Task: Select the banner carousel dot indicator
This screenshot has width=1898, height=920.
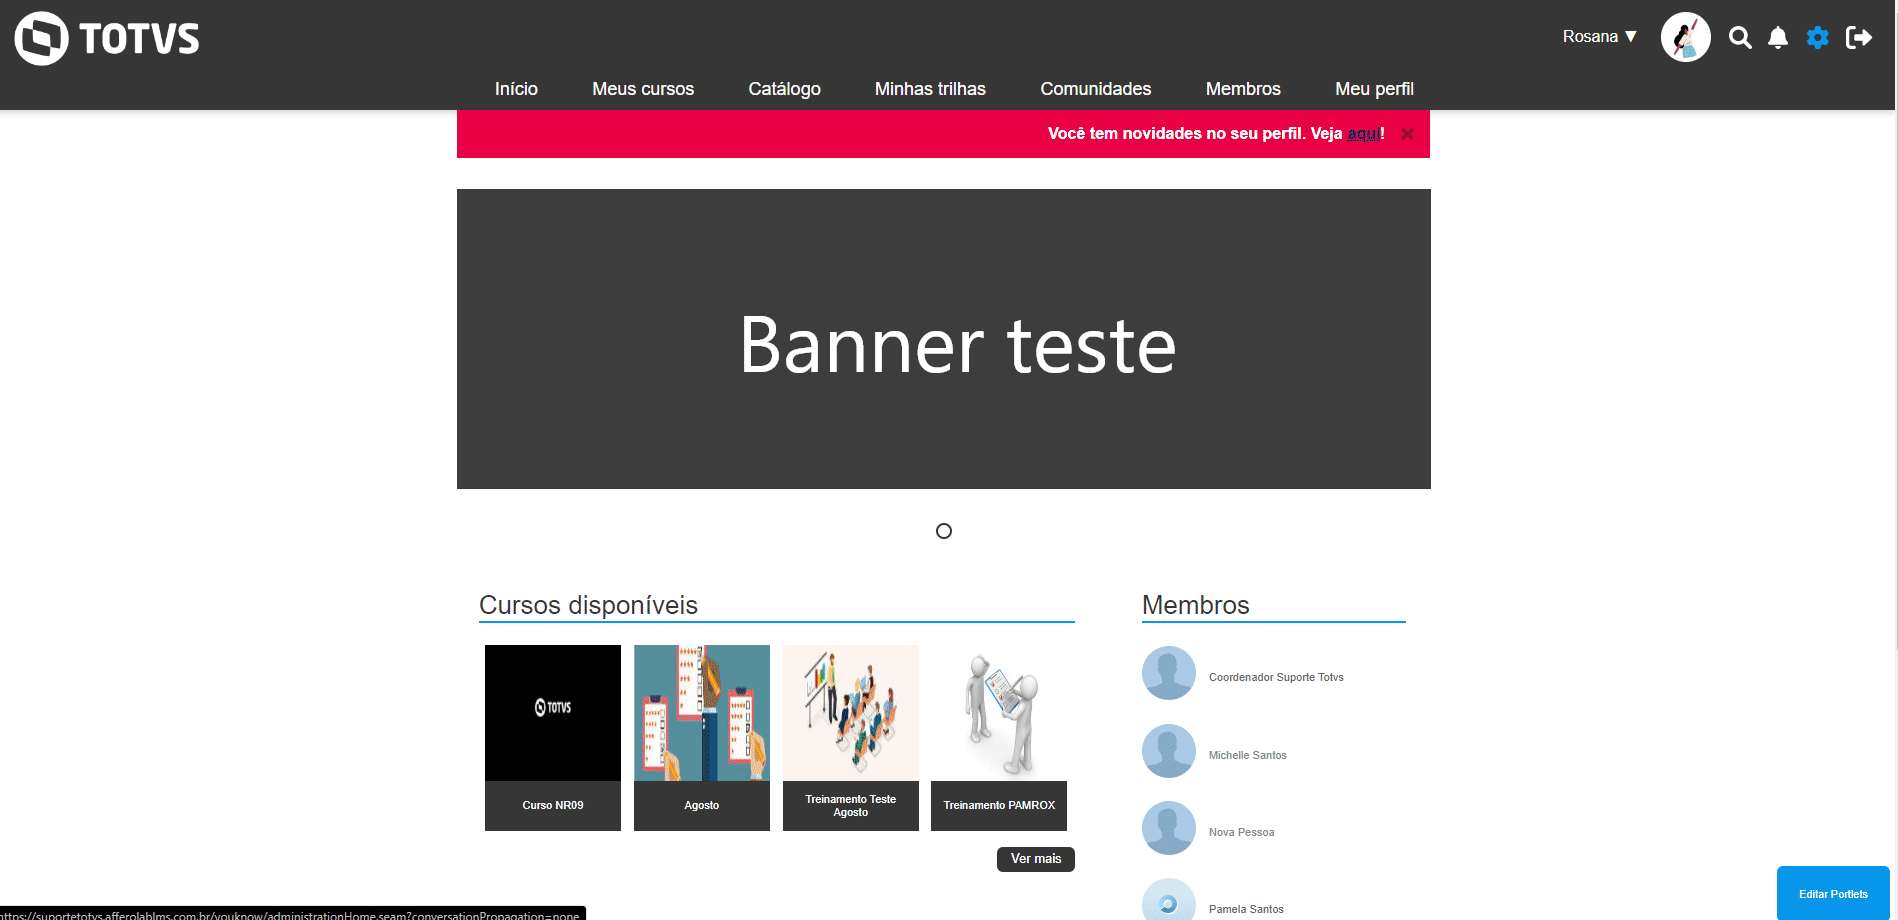Action: click(x=944, y=531)
